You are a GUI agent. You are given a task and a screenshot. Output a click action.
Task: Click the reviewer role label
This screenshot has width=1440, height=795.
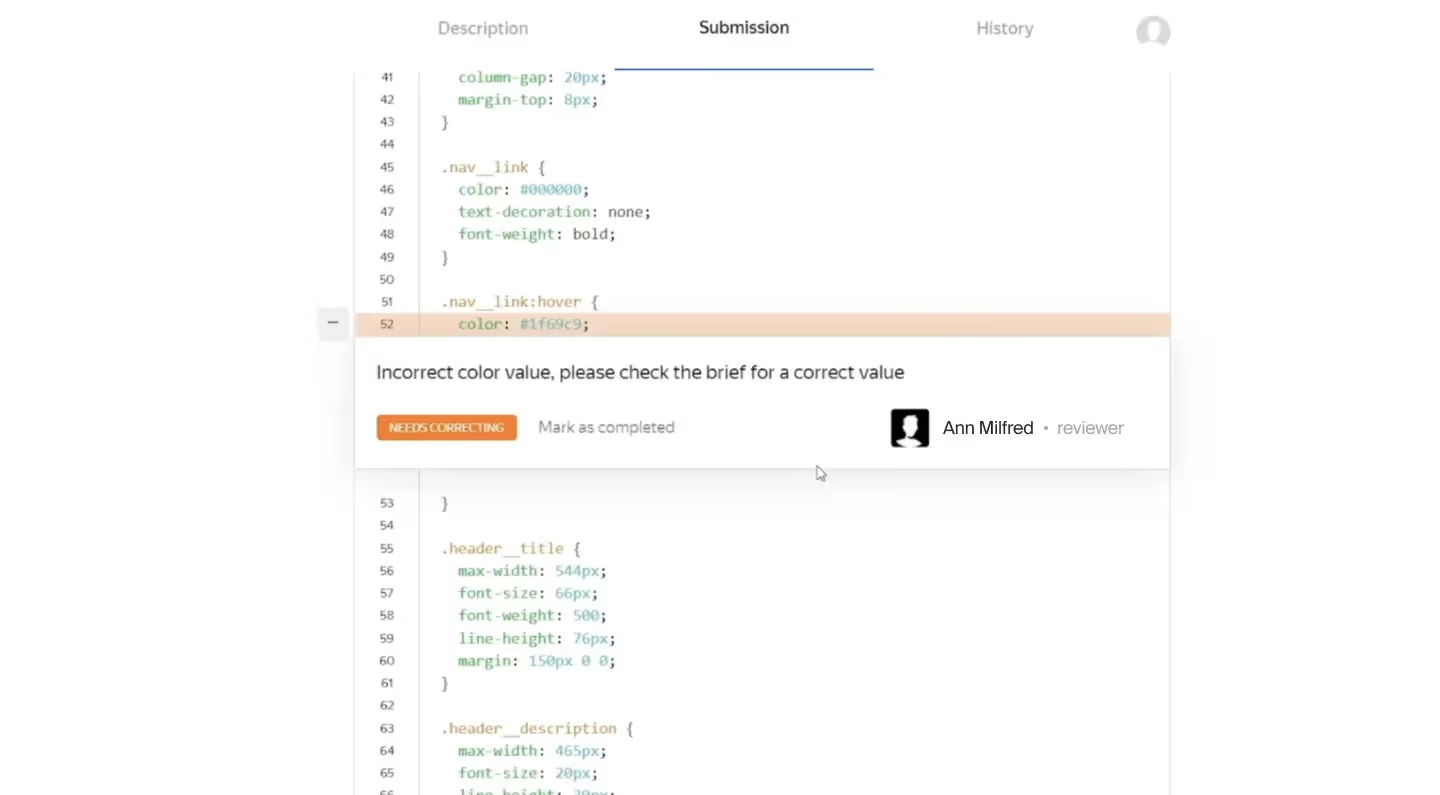point(1090,428)
